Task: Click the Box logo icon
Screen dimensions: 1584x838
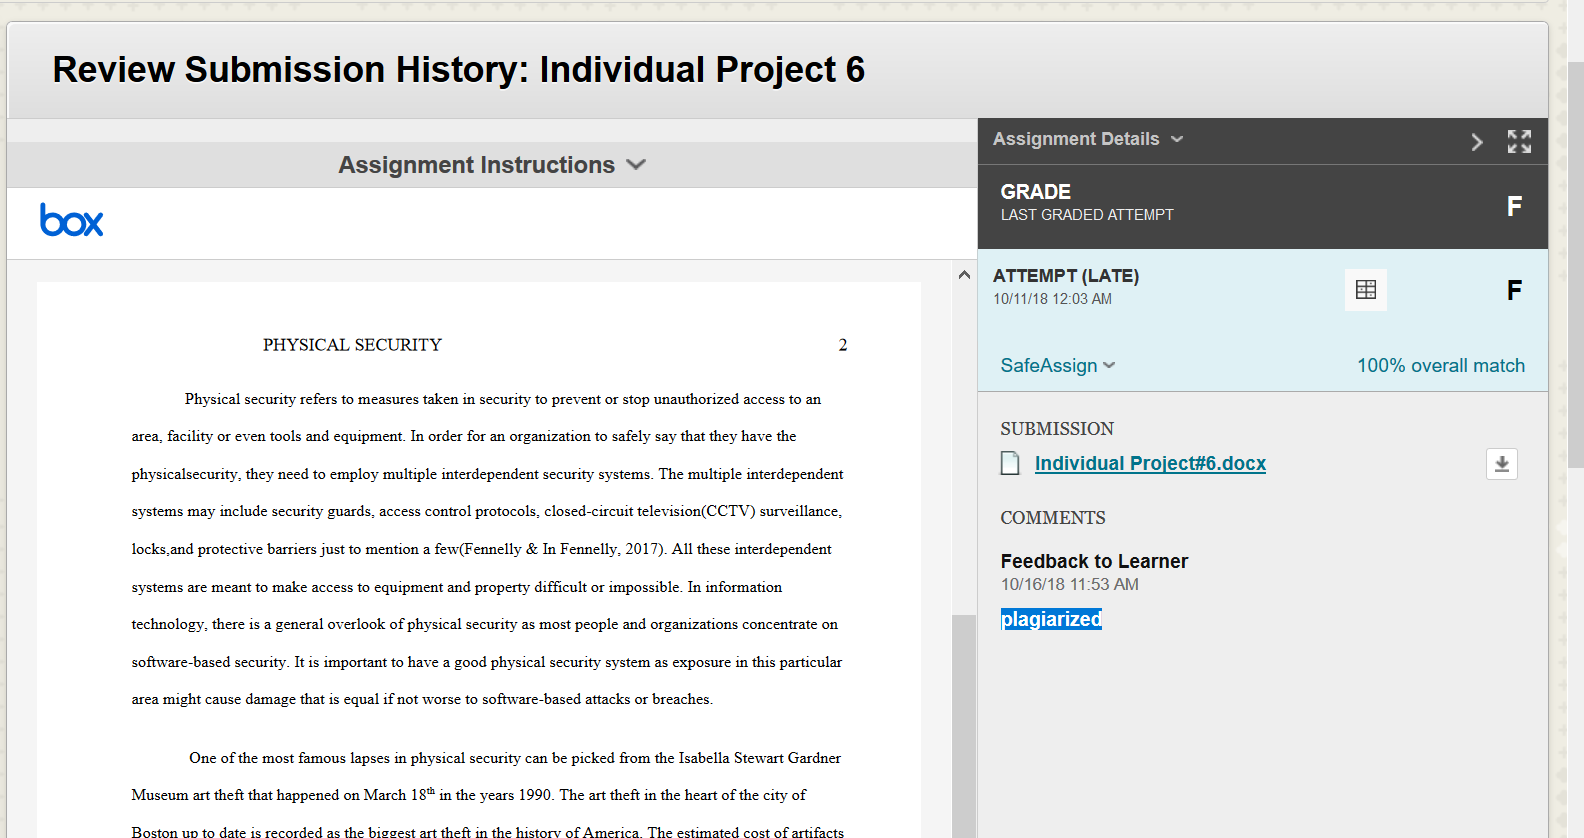Action: point(71,220)
